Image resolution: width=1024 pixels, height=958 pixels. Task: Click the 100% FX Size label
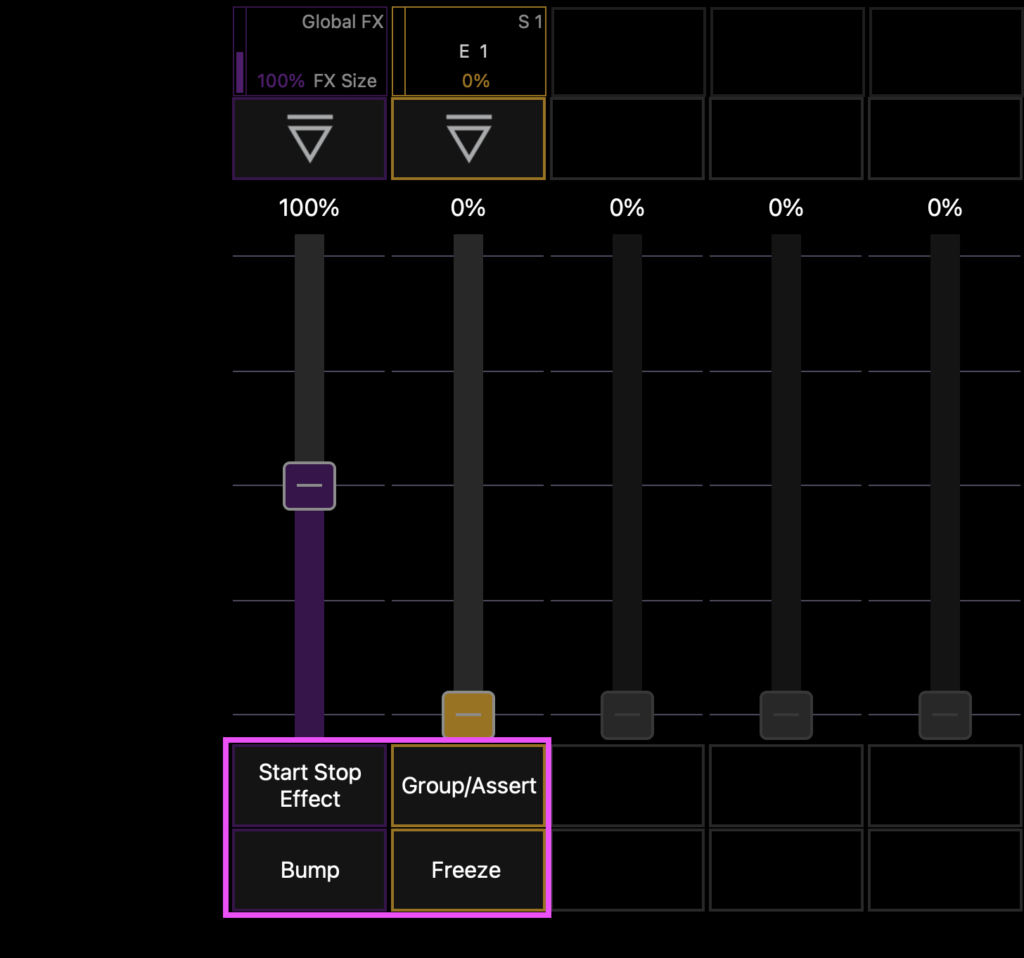click(317, 81)
